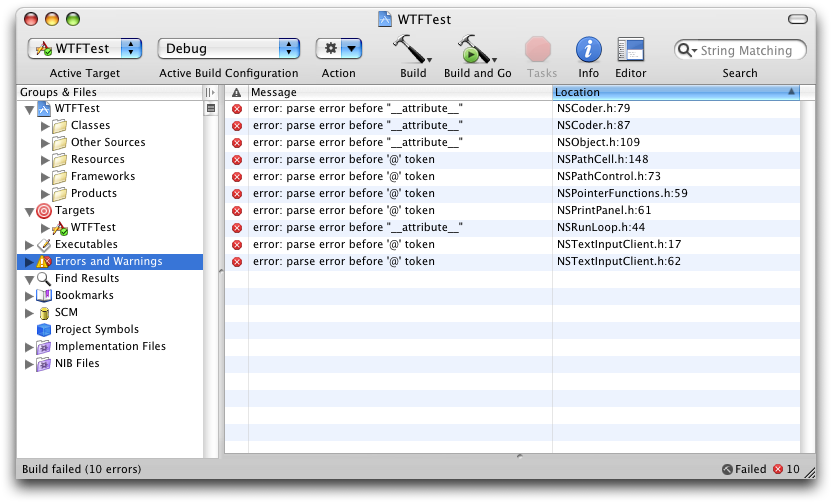
Task: Select the WTFTest target app icon
Action: point(60,228)
